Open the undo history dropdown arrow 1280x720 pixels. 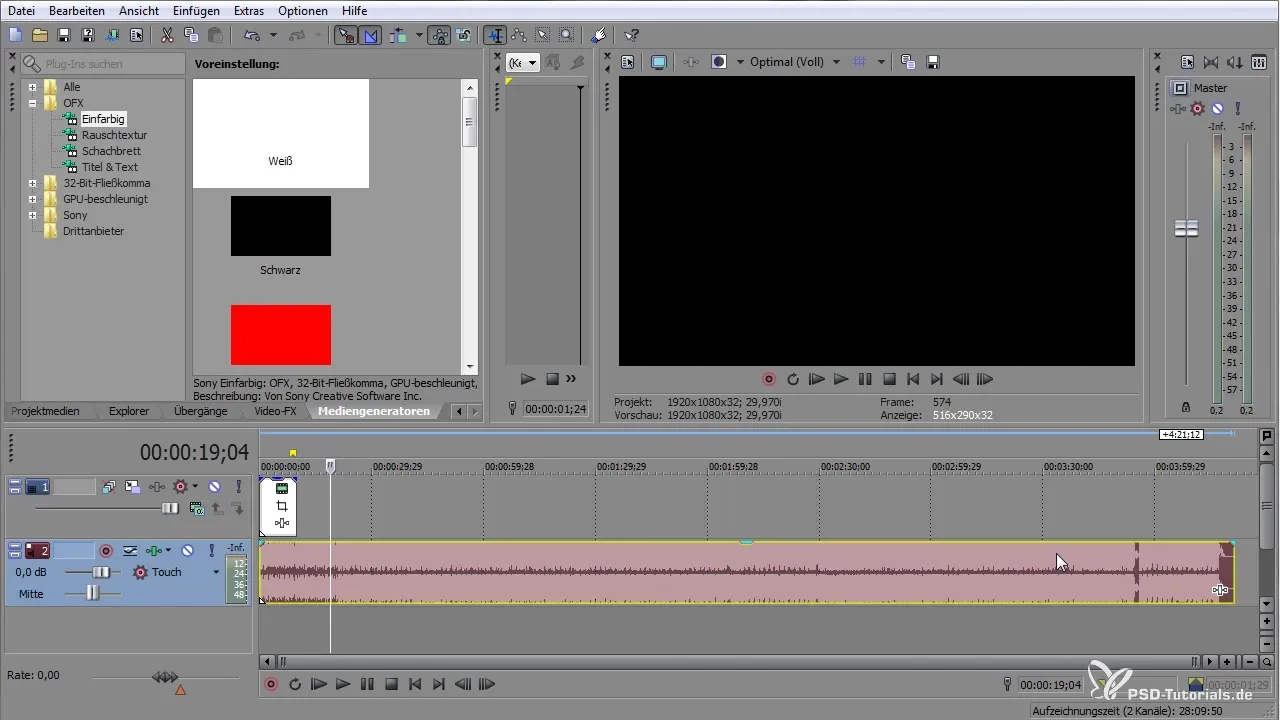[x=272, y=35]
